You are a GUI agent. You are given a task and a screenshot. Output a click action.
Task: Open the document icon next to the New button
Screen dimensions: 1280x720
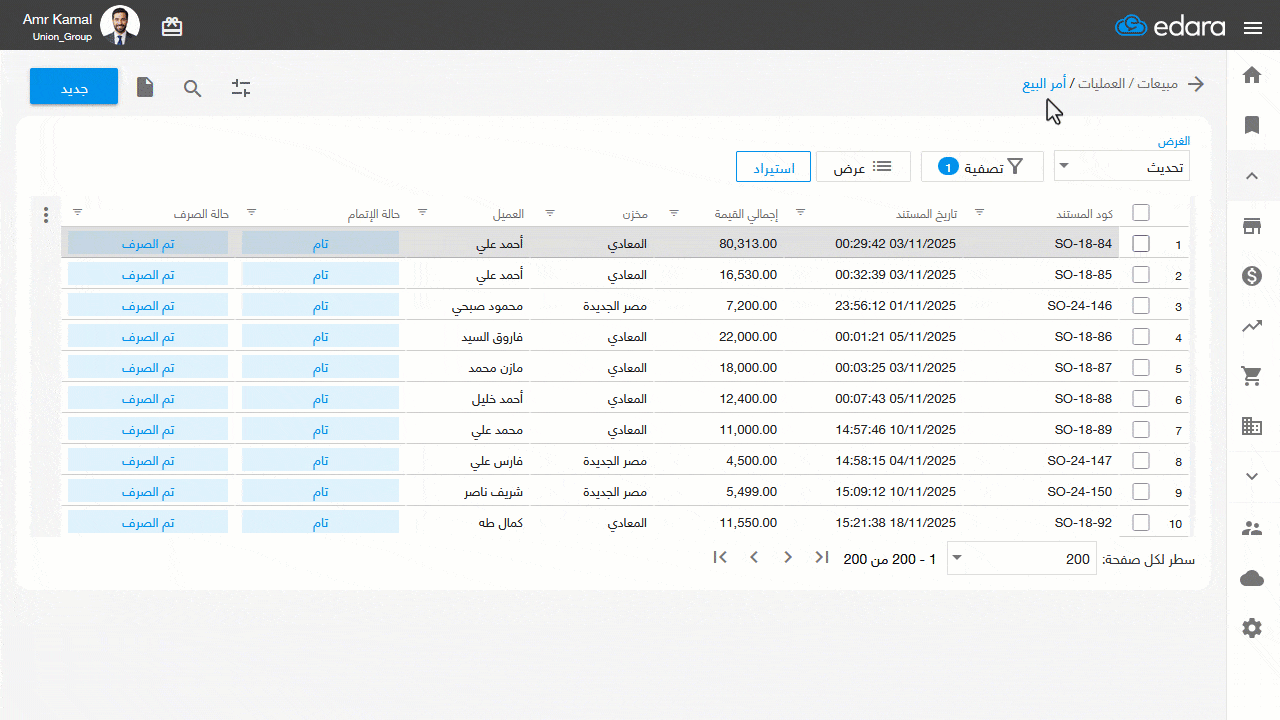click(144, 88)
